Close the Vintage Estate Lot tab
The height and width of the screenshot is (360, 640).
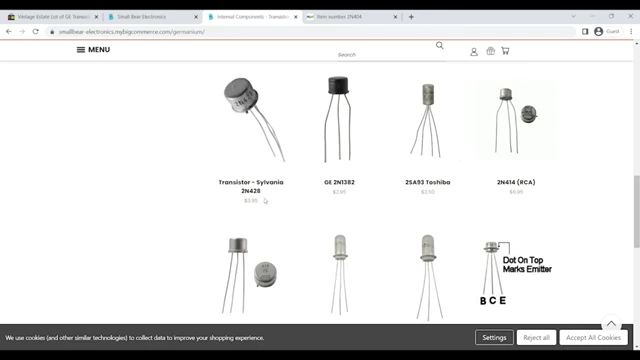96,17
